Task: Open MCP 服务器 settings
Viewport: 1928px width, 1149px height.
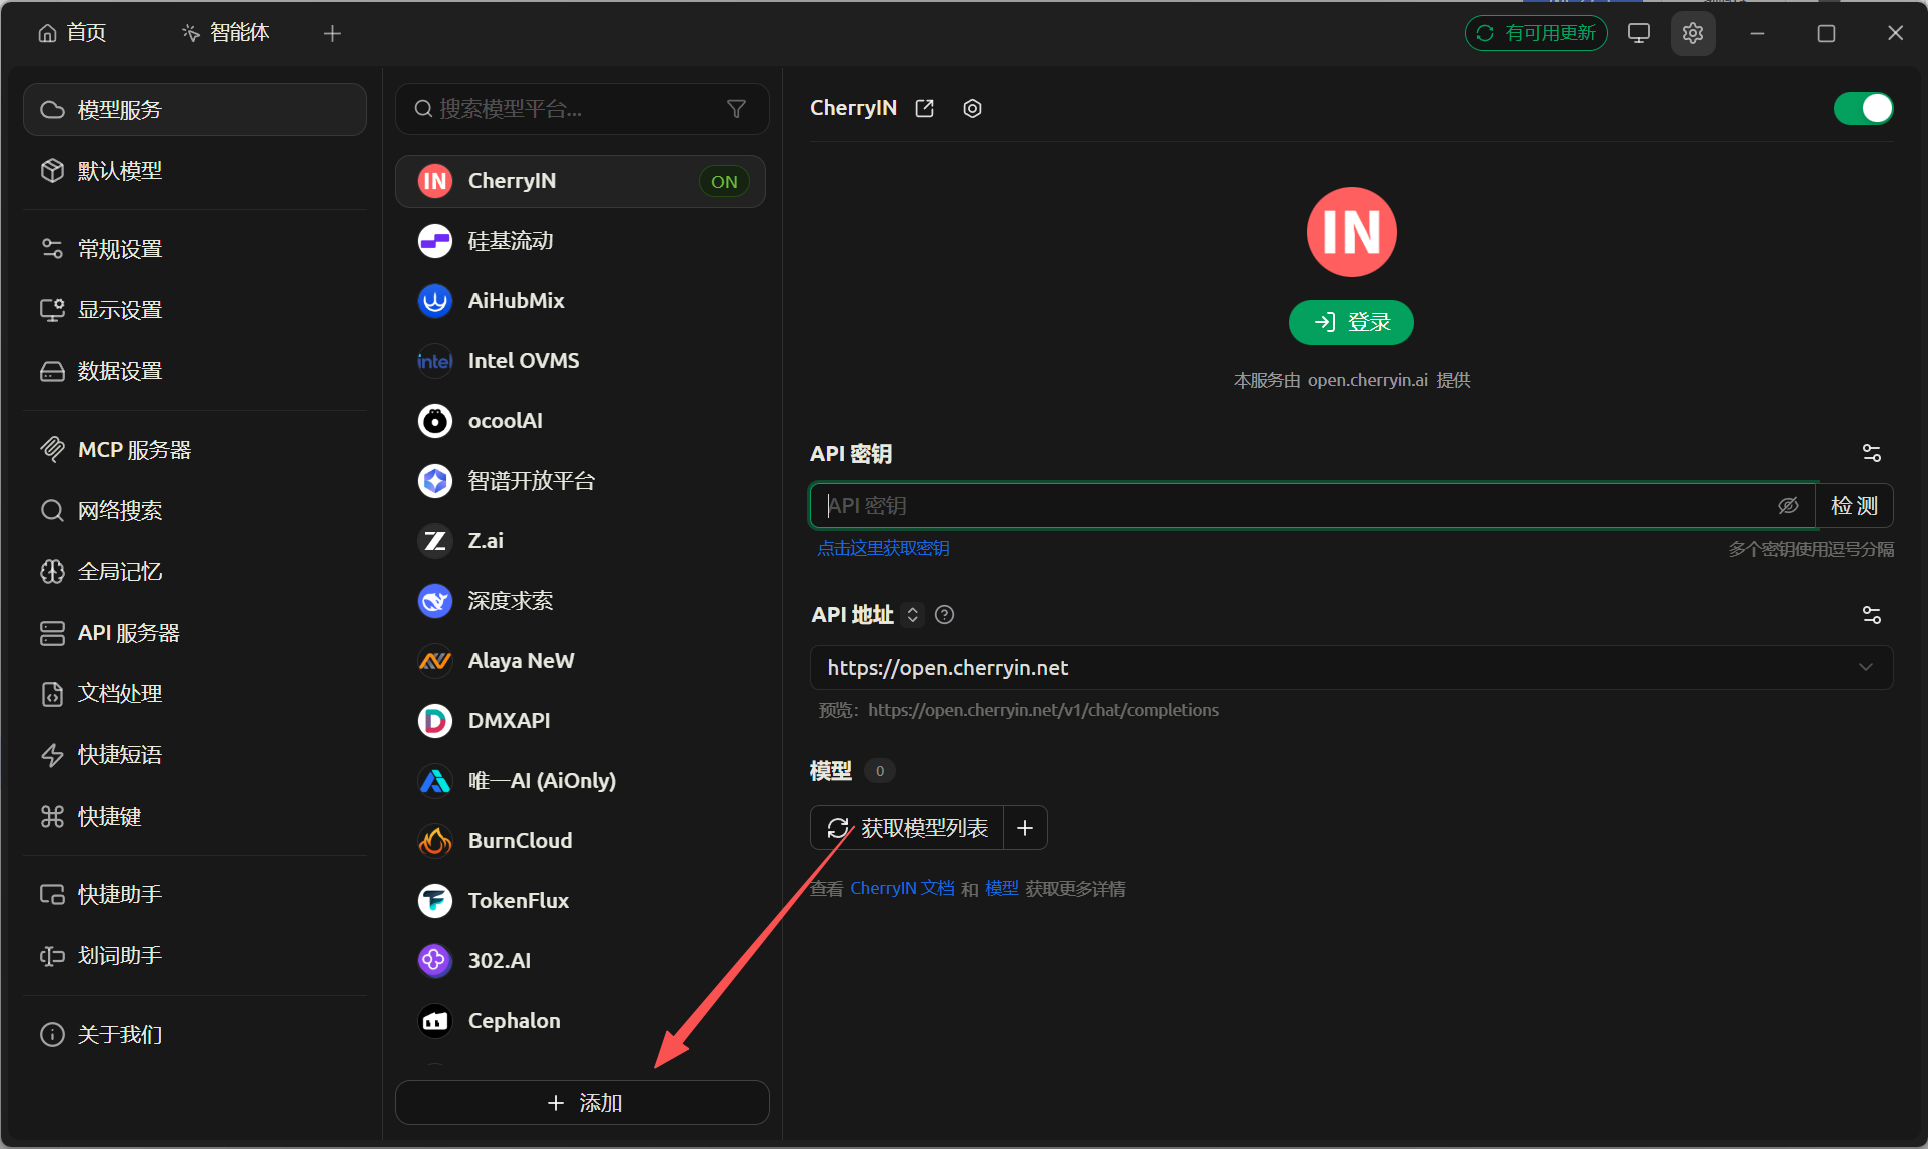Action: (x=195, y=450)
